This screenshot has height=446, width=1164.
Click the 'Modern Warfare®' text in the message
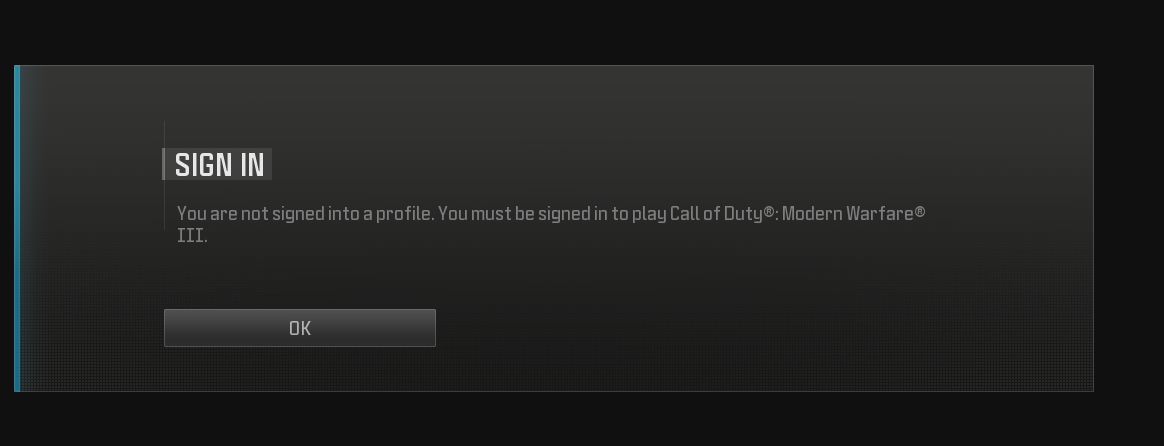[854, 214]
